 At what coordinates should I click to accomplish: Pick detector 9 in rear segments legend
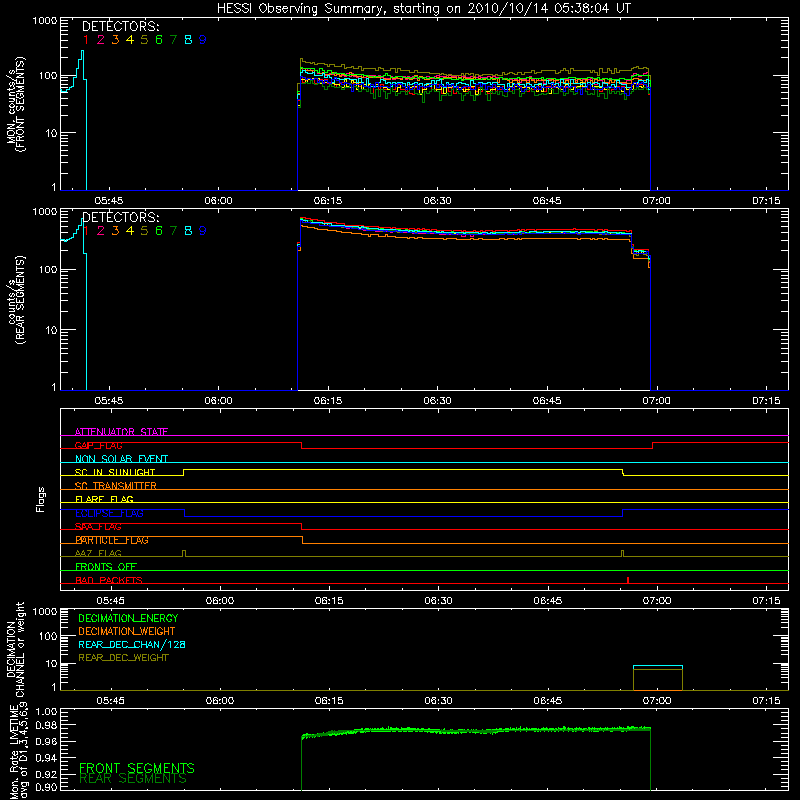[203, 231]
